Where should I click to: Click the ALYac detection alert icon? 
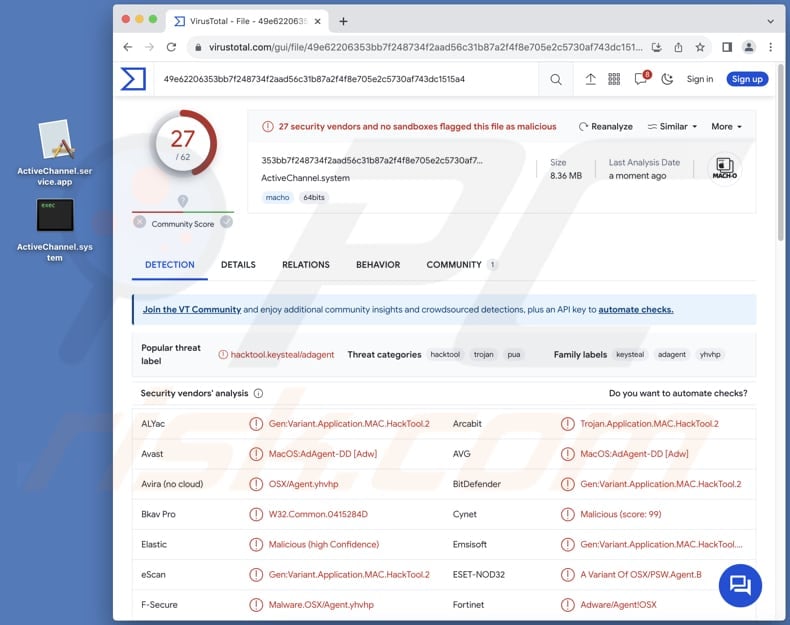[256, 424]
